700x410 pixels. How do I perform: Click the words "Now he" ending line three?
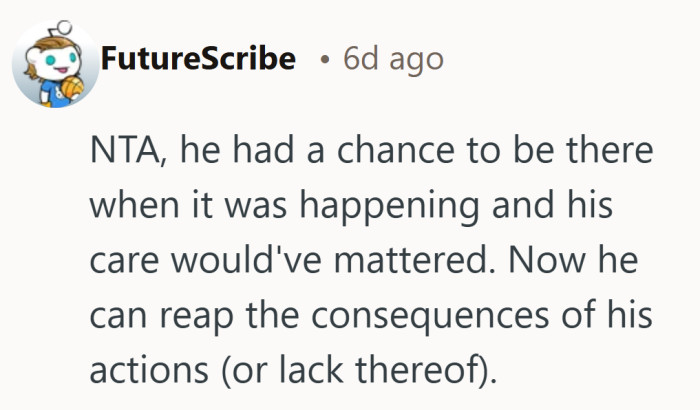click(590, 261)
